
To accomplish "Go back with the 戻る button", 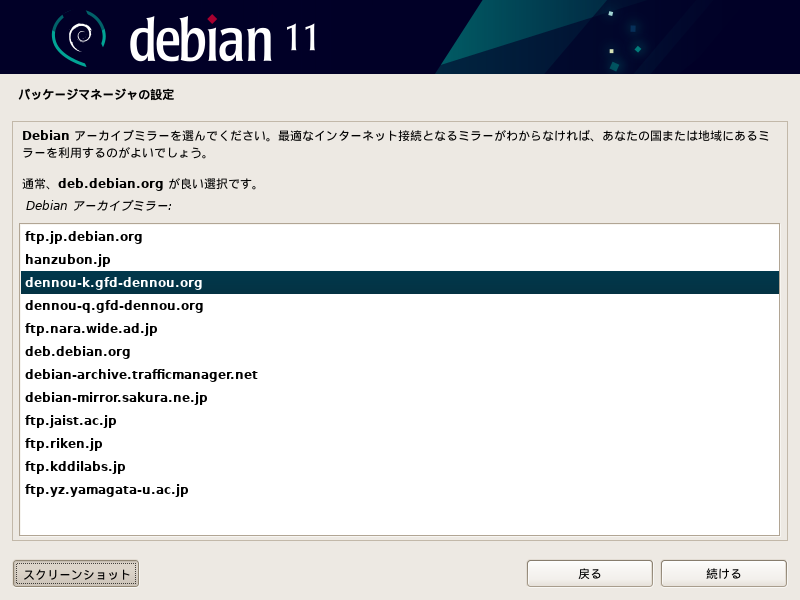I will tap(589, 574).
